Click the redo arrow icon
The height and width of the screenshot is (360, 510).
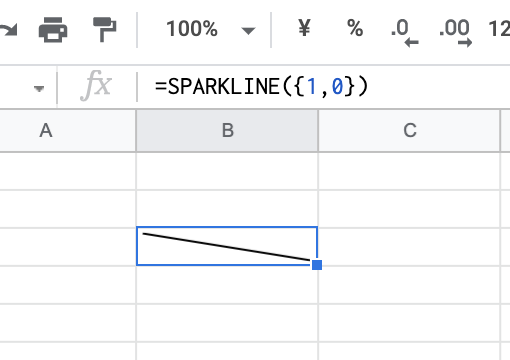[7, 30]
